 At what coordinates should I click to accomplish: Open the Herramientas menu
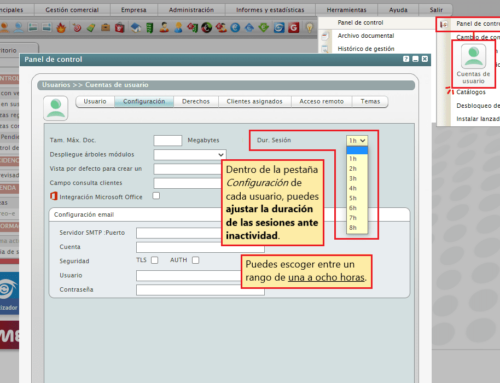click(346, 10)
